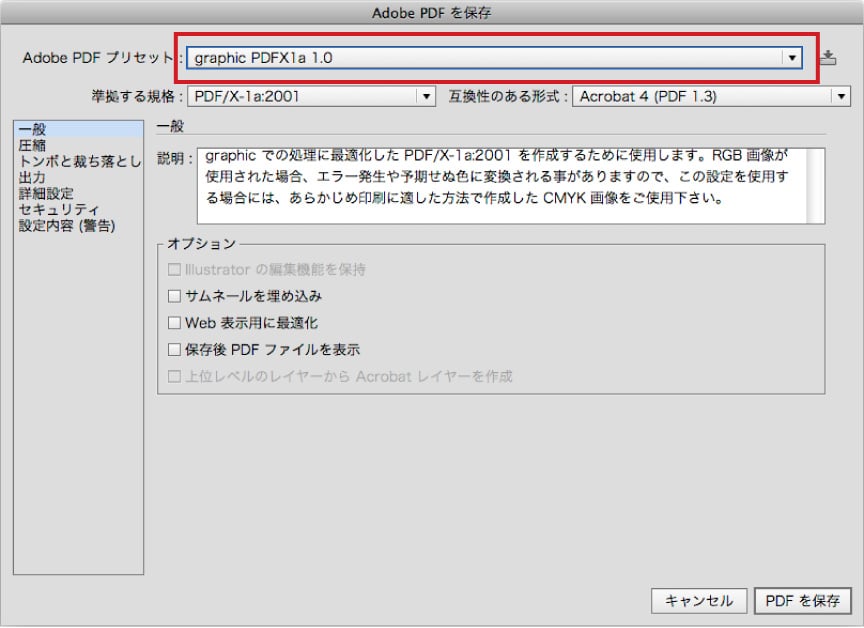This screenshot has width=864, height=628.
Task: Check 保存後 PDF ファイルを表示 option
Action: (x=175, y=351)
